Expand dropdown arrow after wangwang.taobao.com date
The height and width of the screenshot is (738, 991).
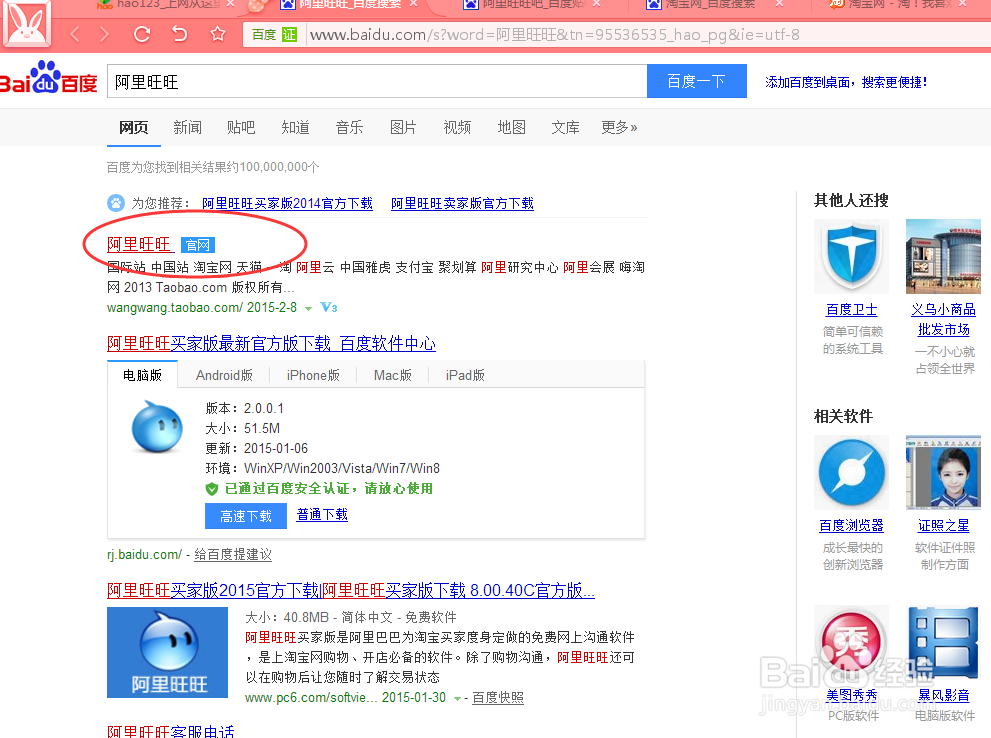[308, 308]
